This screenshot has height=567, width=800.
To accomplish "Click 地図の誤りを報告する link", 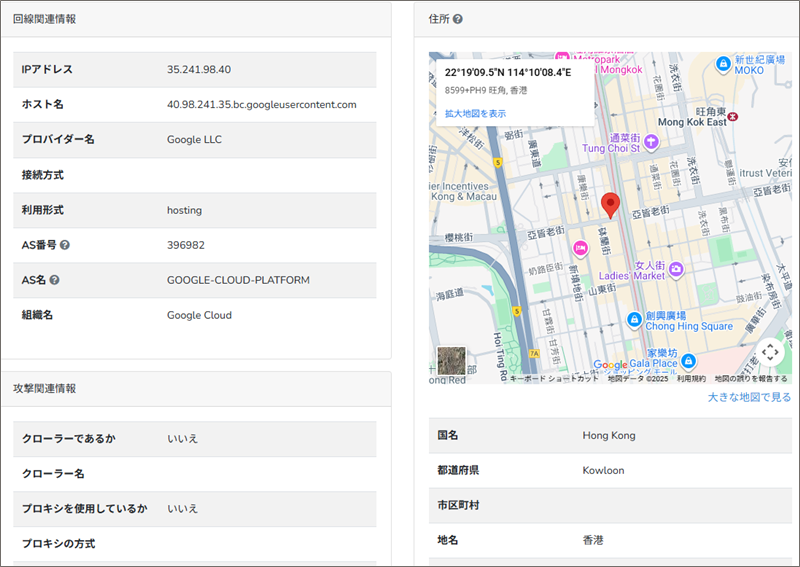I will point(750,379).
